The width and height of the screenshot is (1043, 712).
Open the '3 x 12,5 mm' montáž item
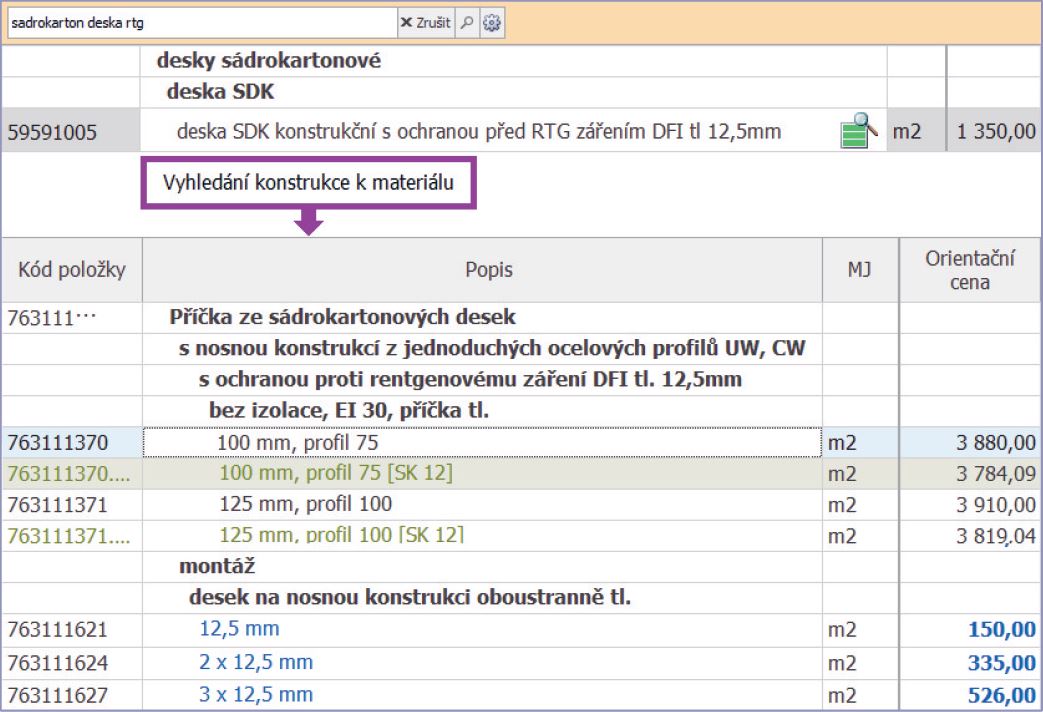point(256,694)
